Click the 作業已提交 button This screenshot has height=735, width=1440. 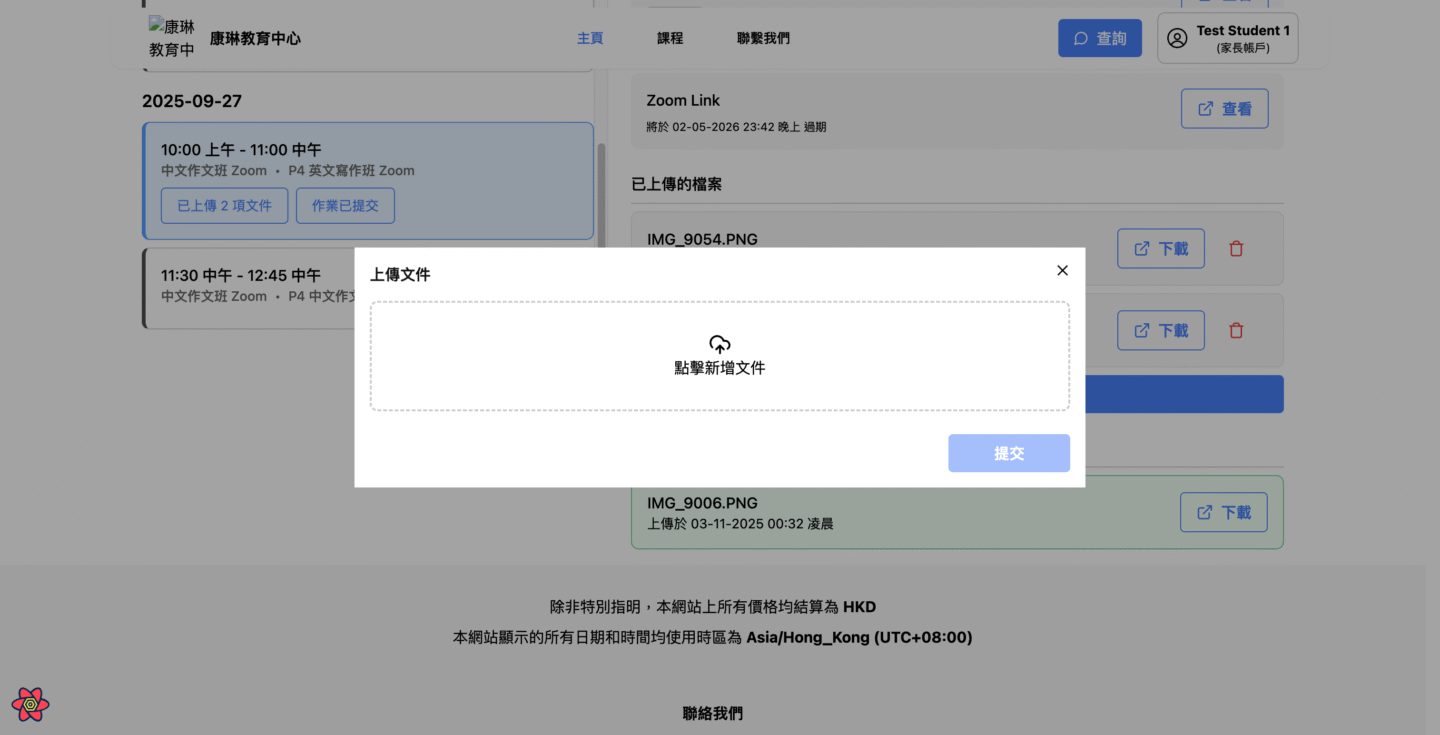345,206
